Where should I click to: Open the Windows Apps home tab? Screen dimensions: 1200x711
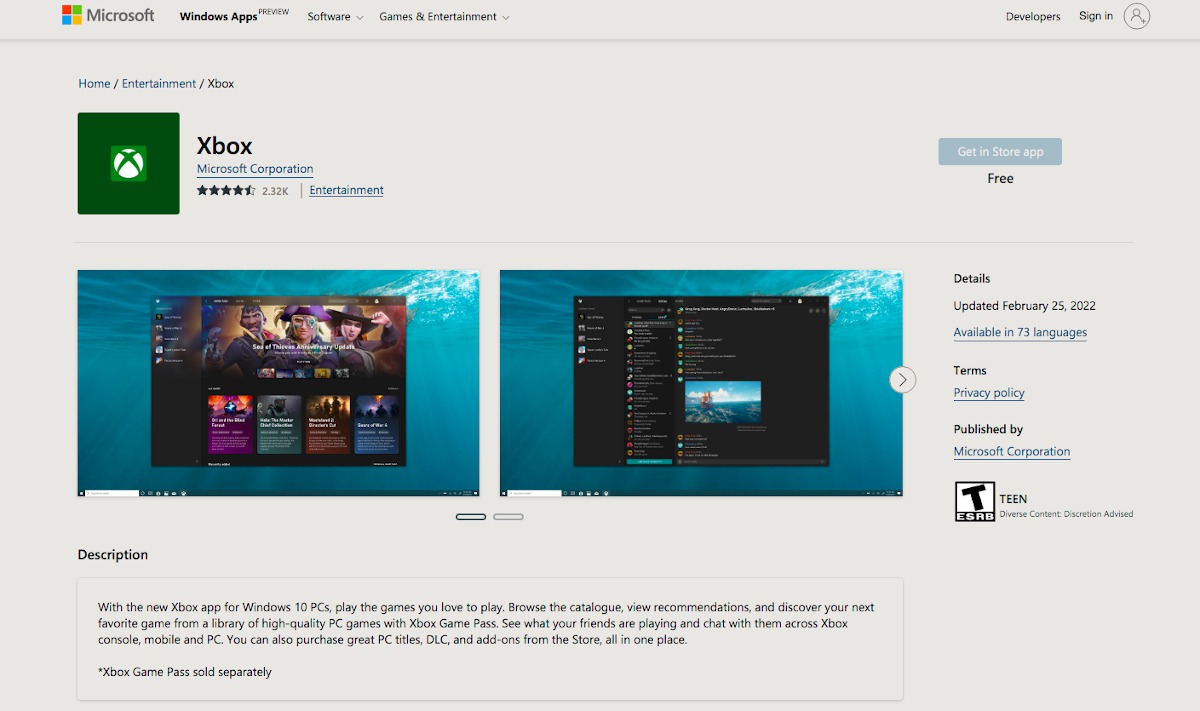[219, 17]
